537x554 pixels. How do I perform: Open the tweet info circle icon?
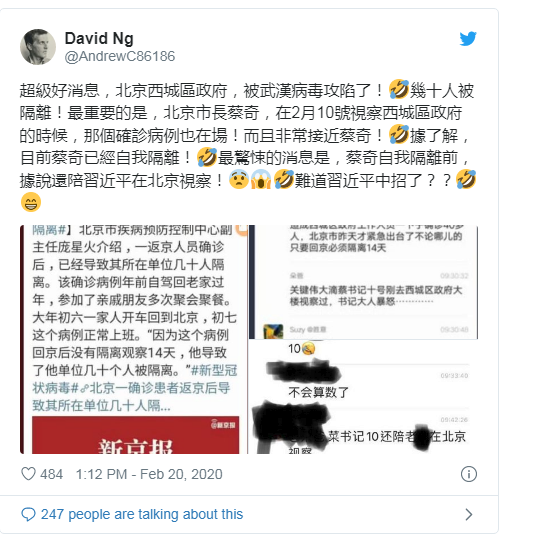(x=469, y=474)
